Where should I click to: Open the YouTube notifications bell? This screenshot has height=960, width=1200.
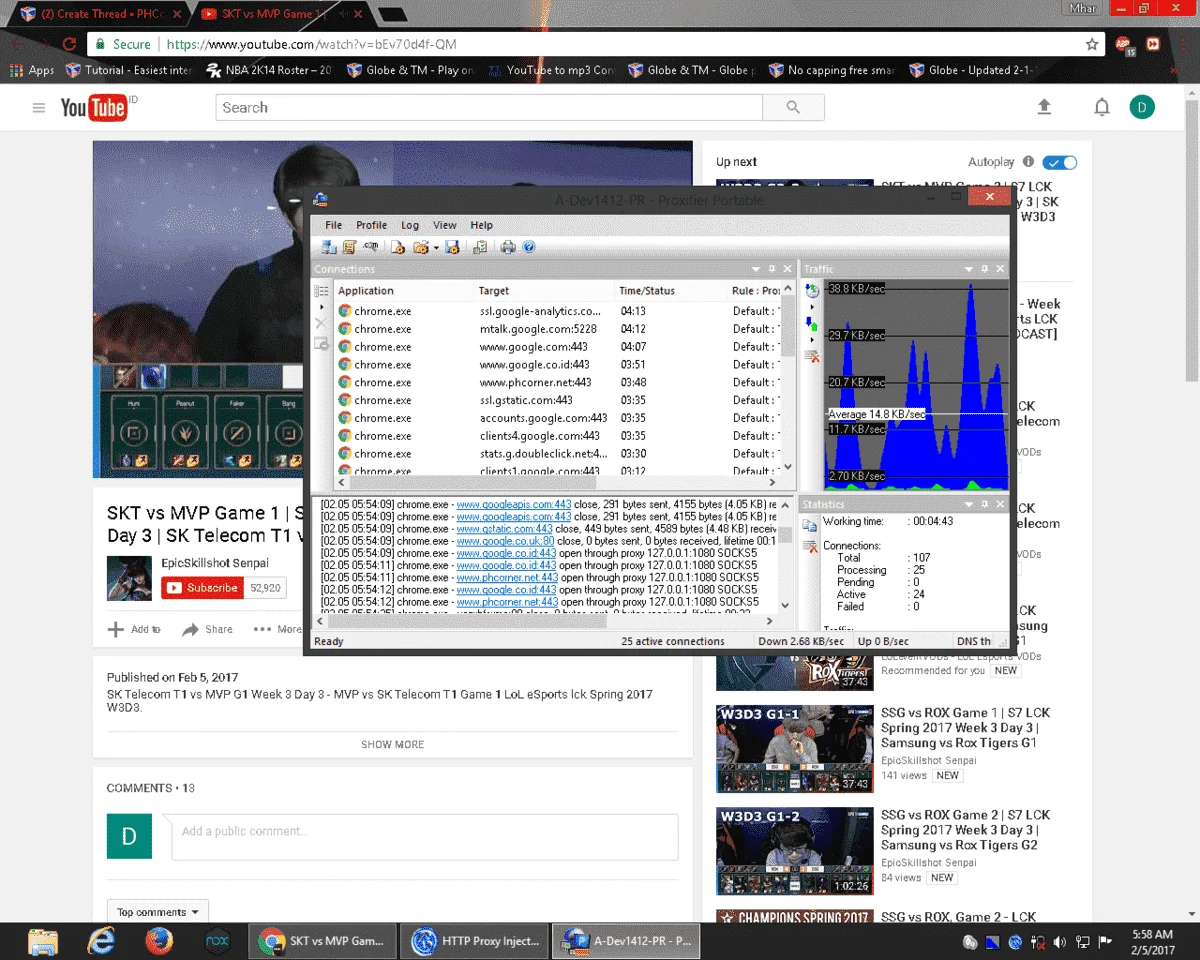pos(1101,107)
